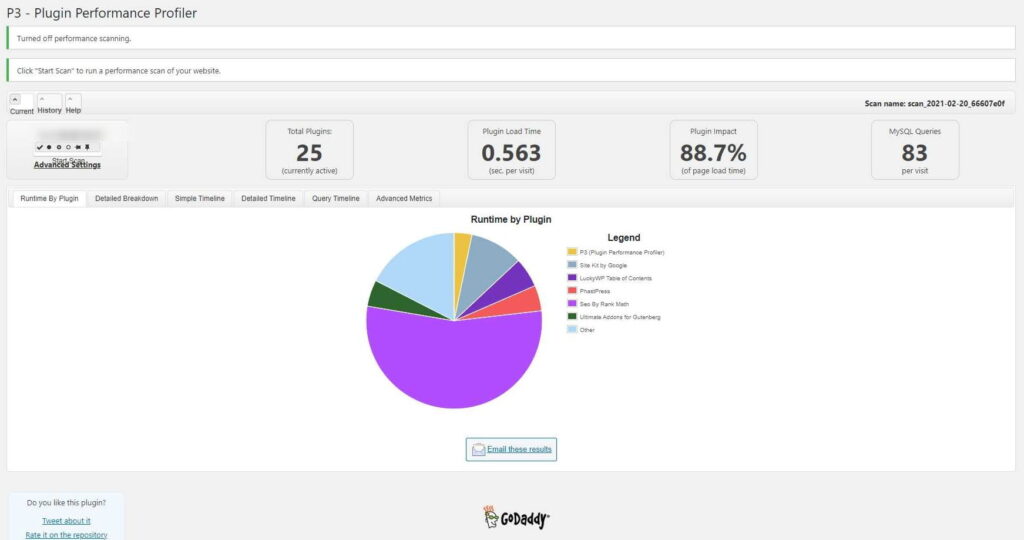
Task: Click the envelope icon beside Email these results
Action: 479,449
